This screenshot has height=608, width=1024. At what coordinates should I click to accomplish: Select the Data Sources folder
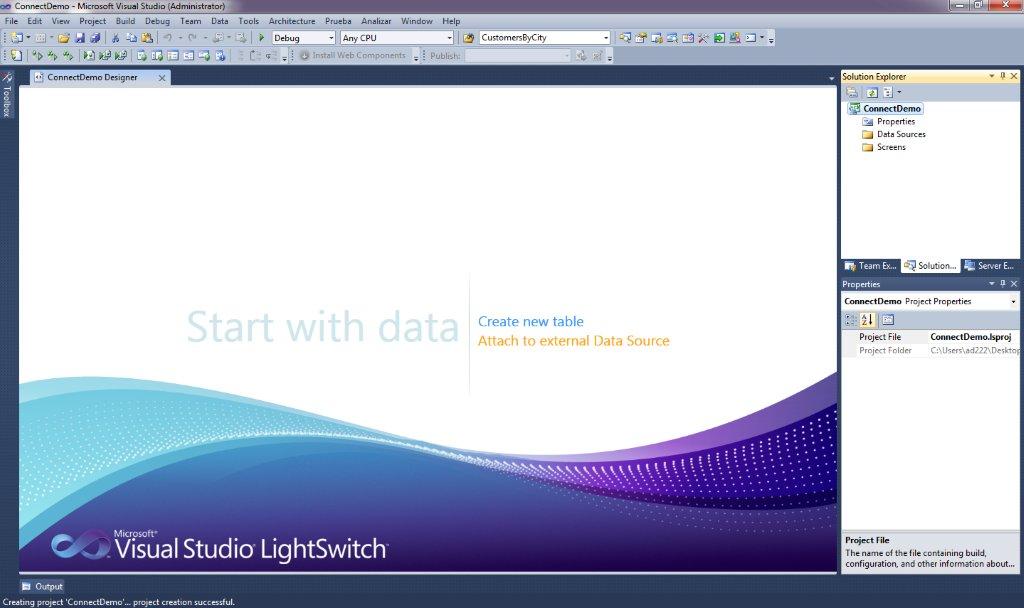tap(901, 135)
